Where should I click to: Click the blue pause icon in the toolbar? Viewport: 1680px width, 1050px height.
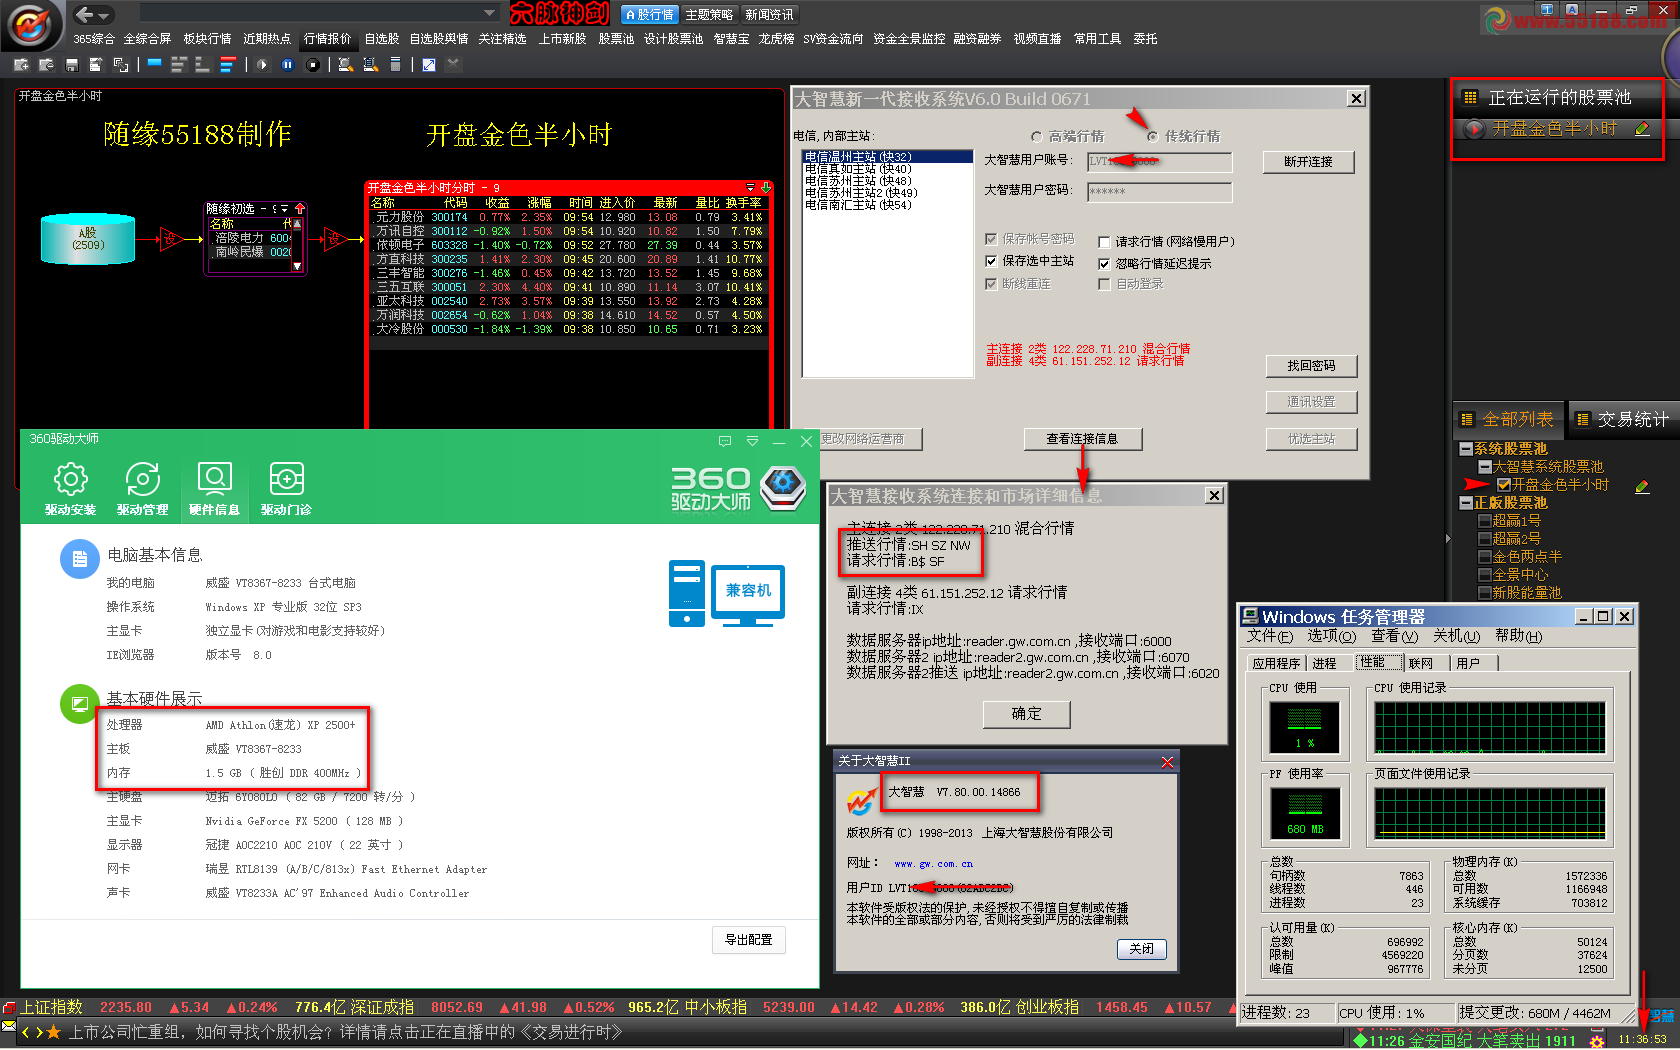click(x=288, y=65)
